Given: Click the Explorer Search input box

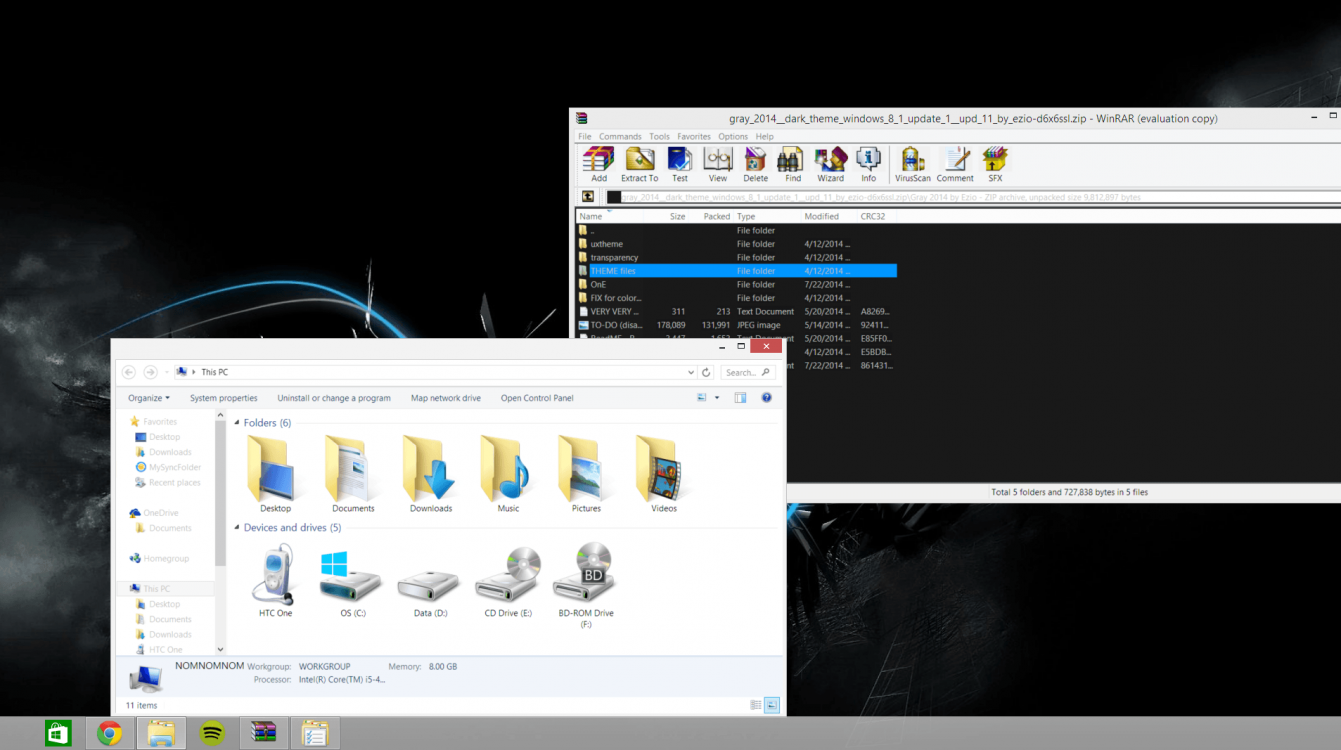Looking at the screenshot, I should (x=748, y=372).
